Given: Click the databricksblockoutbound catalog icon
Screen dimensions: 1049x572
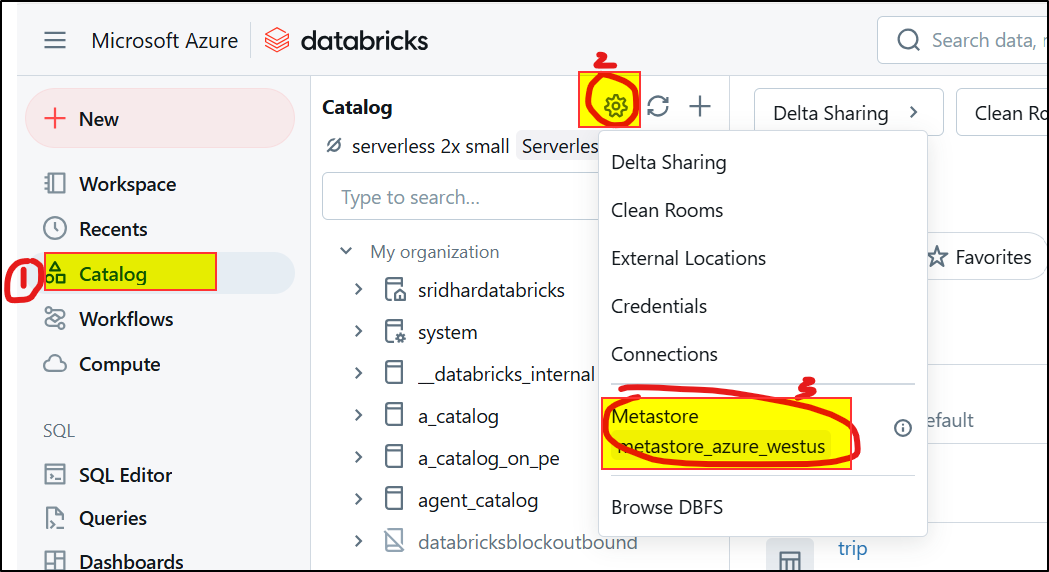Looking at the screenshot, I should pos(394,541).
